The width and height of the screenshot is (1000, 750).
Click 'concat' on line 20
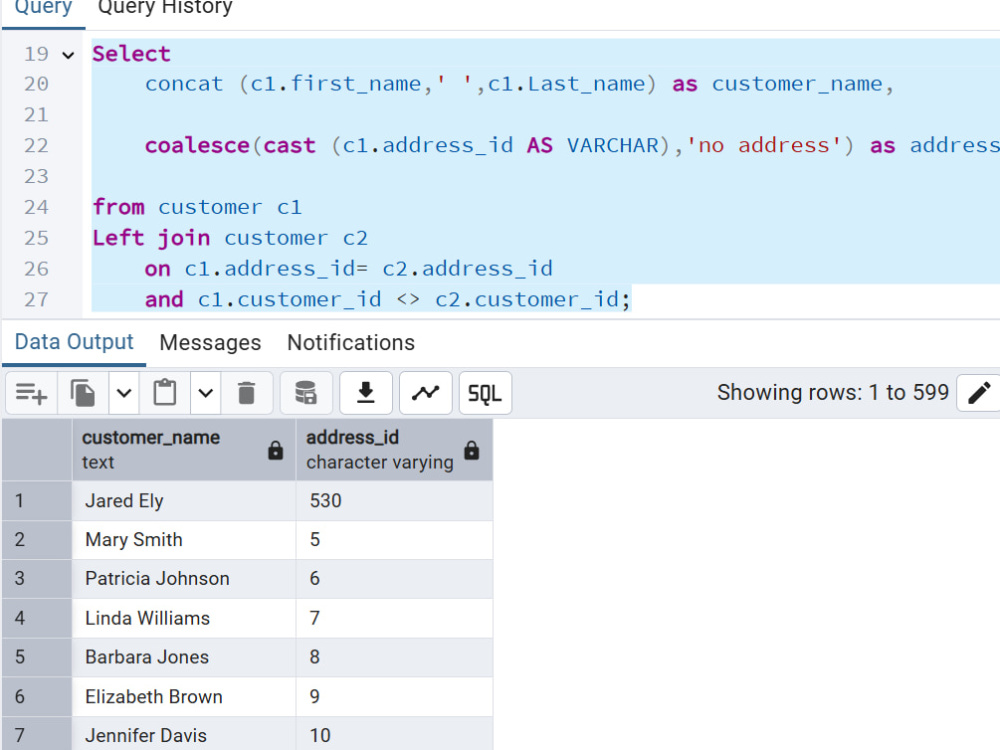[184, 84]
